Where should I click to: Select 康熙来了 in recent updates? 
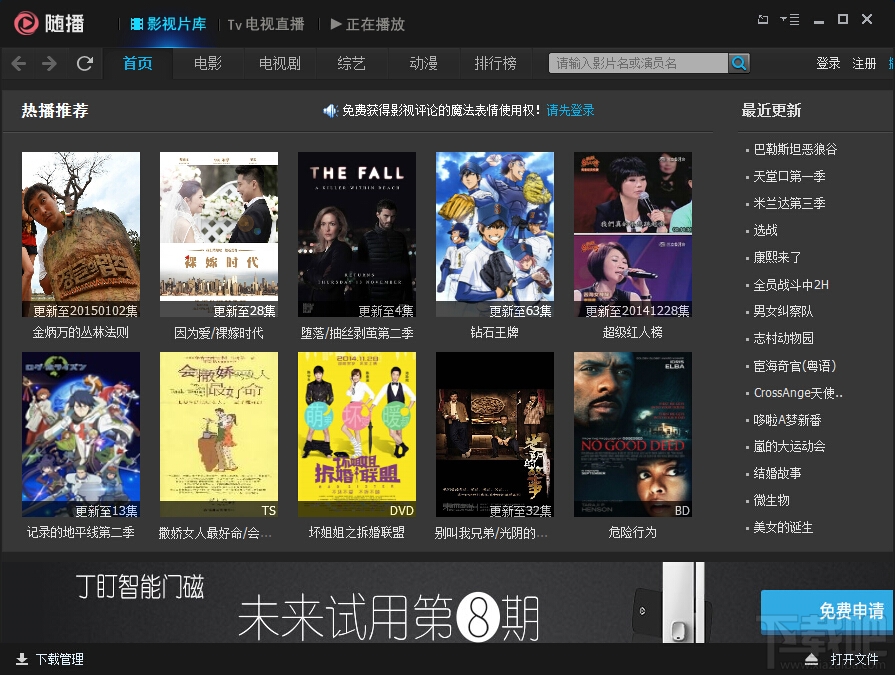pyautogui.click(x=777, y=257)
